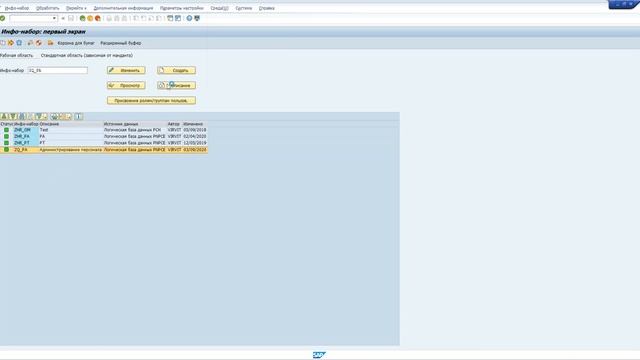Click the Test description cell
The height and width of the screenshot is (360, 640).
click(71, 130)
